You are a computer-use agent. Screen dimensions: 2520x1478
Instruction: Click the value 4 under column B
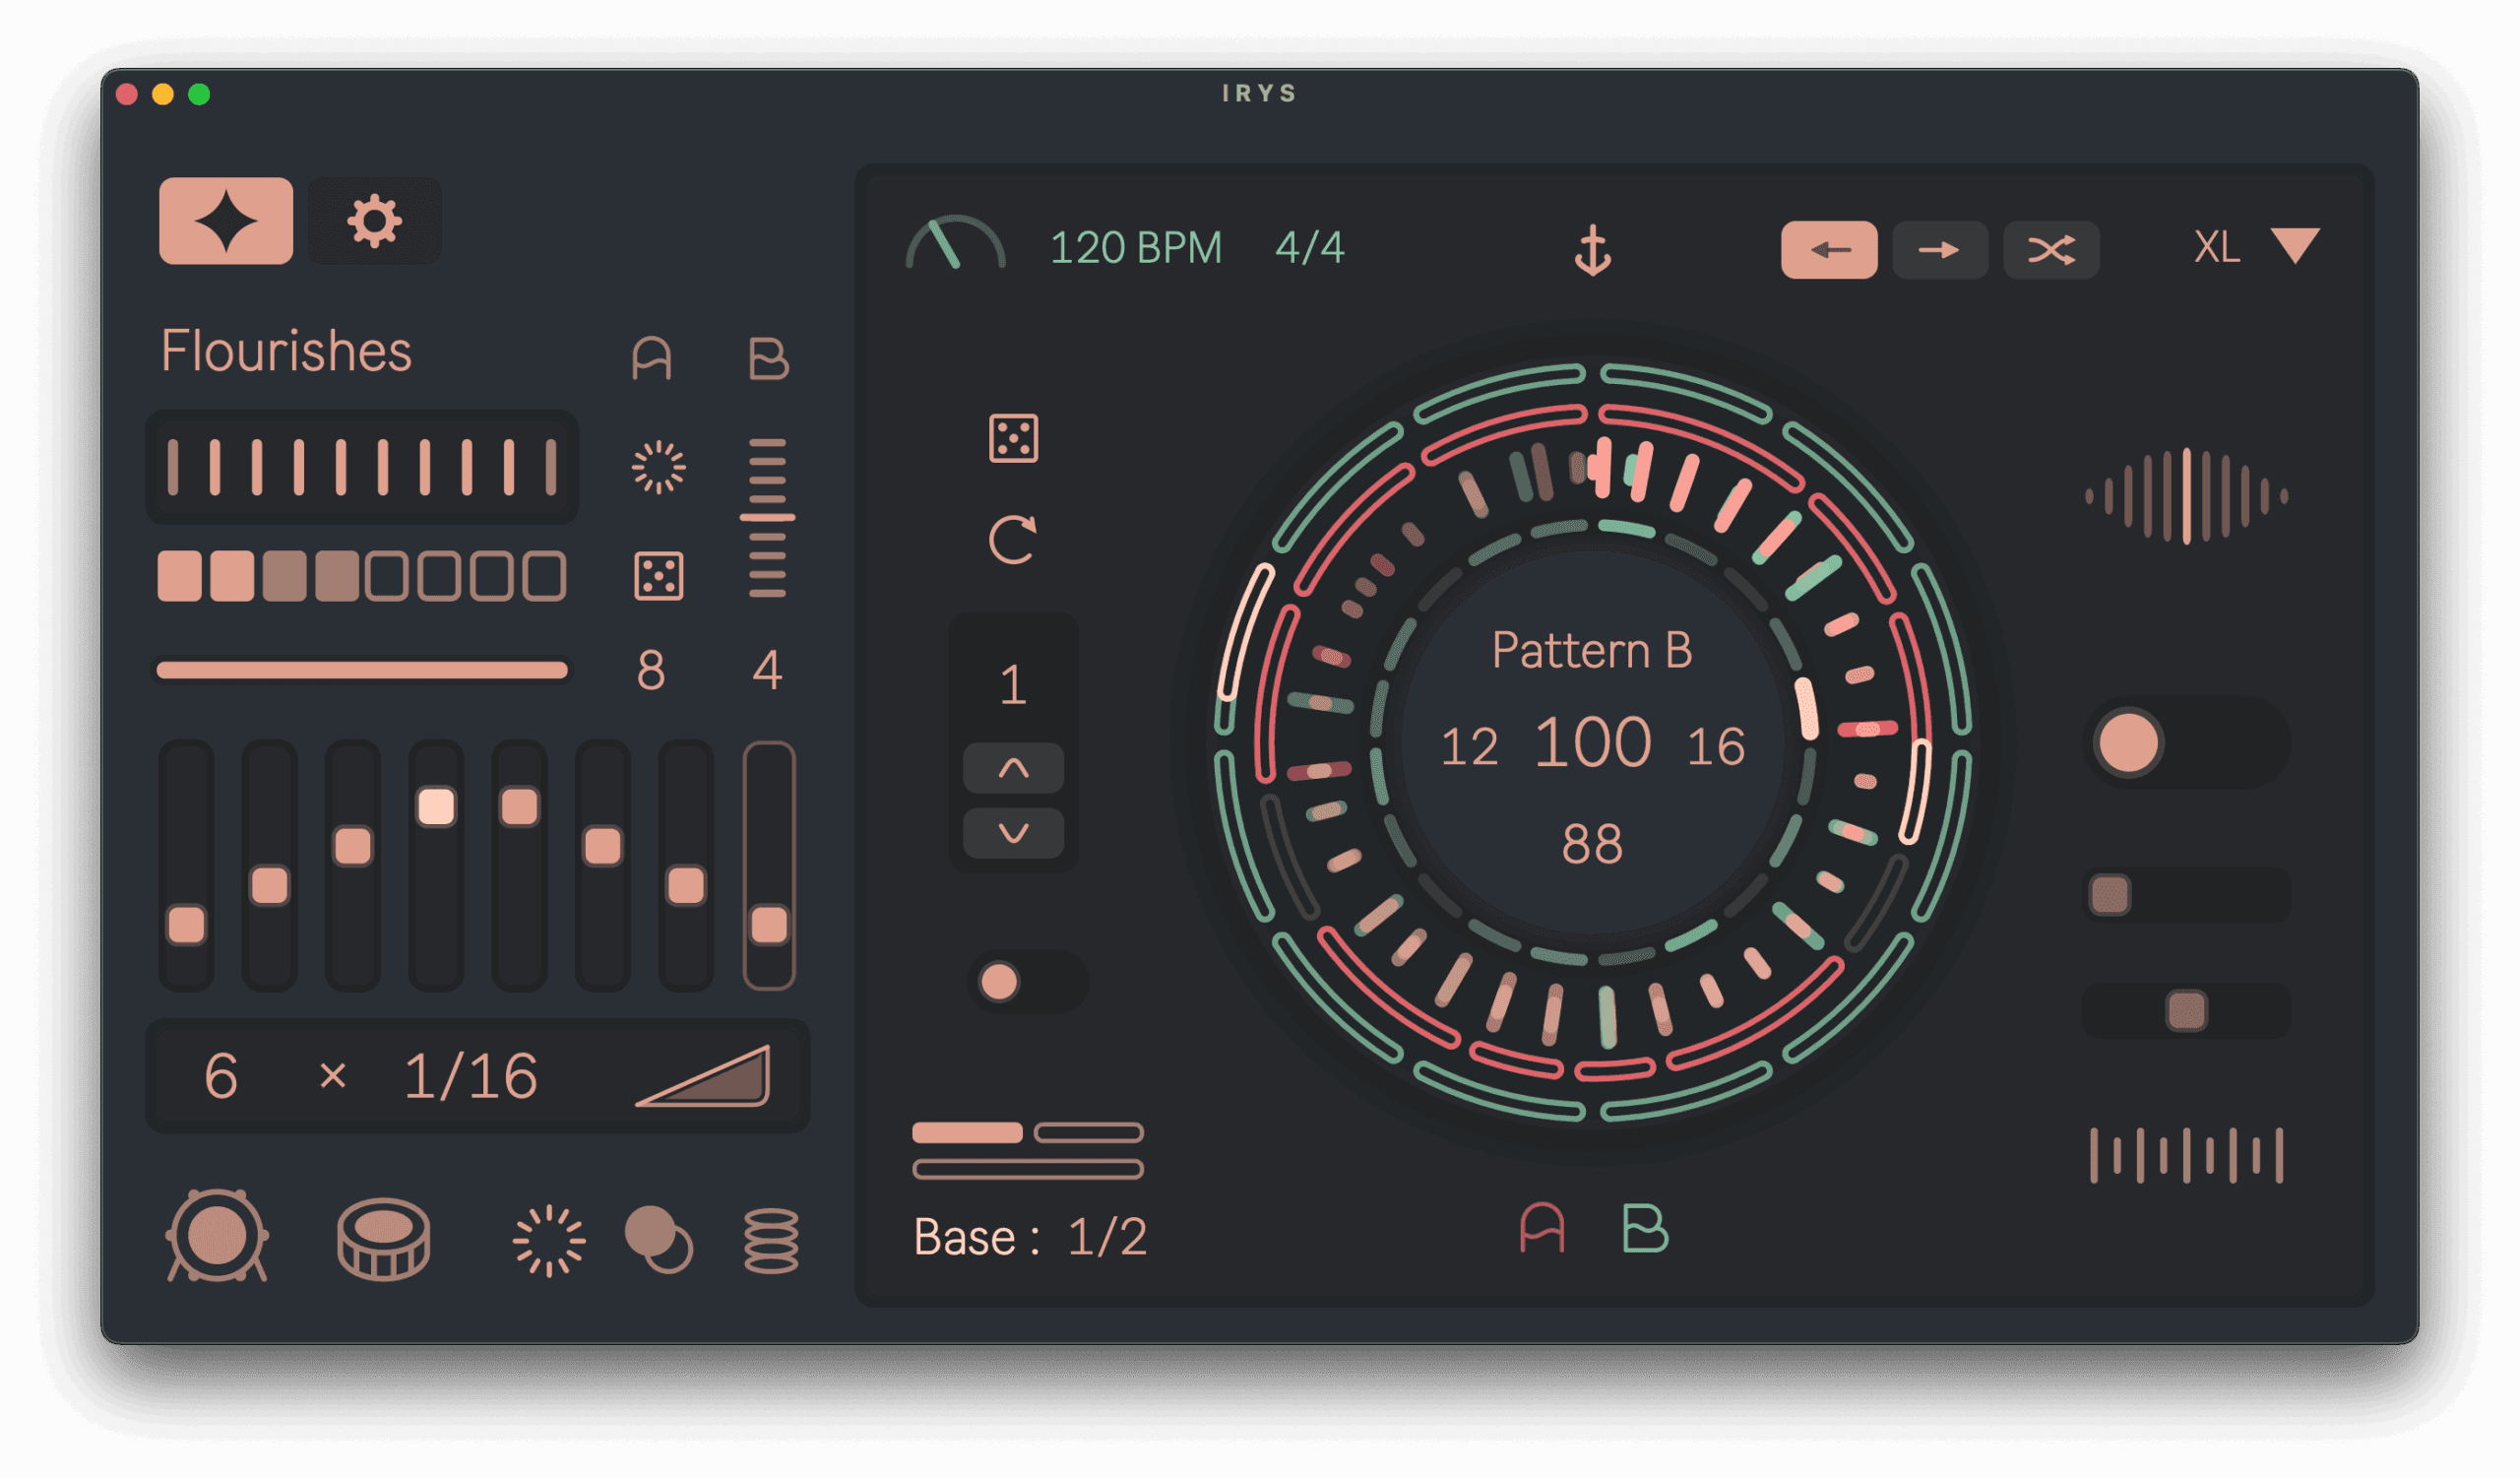point(767,670)
